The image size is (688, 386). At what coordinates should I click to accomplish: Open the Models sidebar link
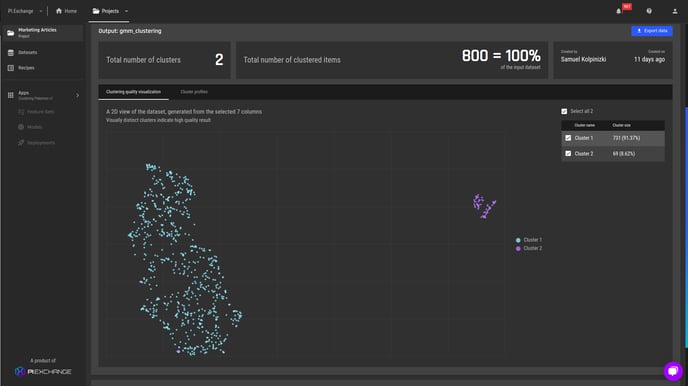pyautogui.click(x=35, y=127)
